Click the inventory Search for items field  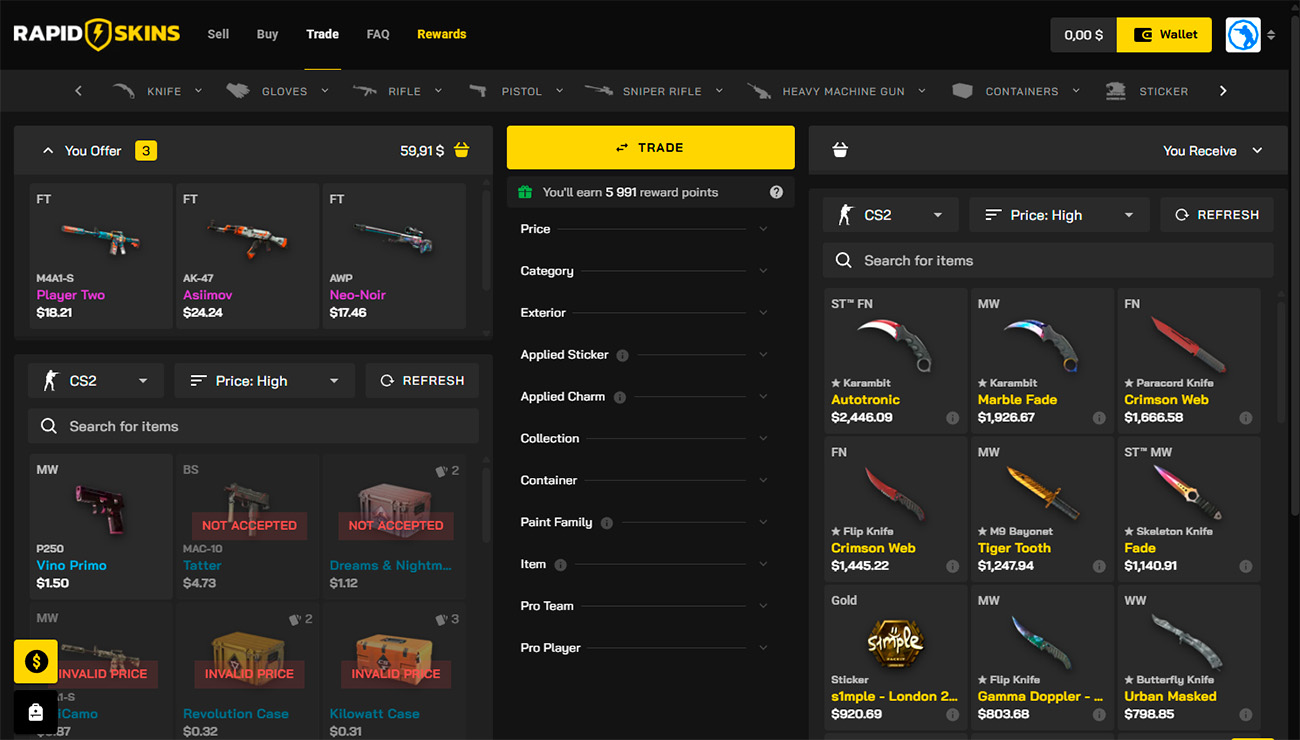[253, 426]
